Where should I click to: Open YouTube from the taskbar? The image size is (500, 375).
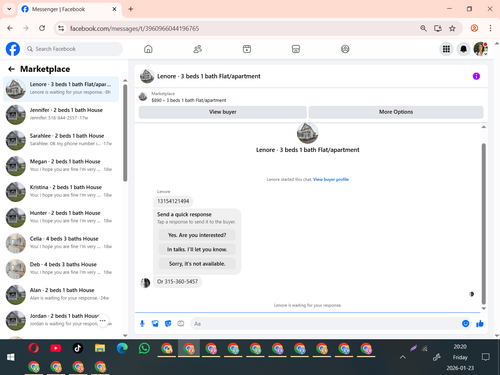56,348
